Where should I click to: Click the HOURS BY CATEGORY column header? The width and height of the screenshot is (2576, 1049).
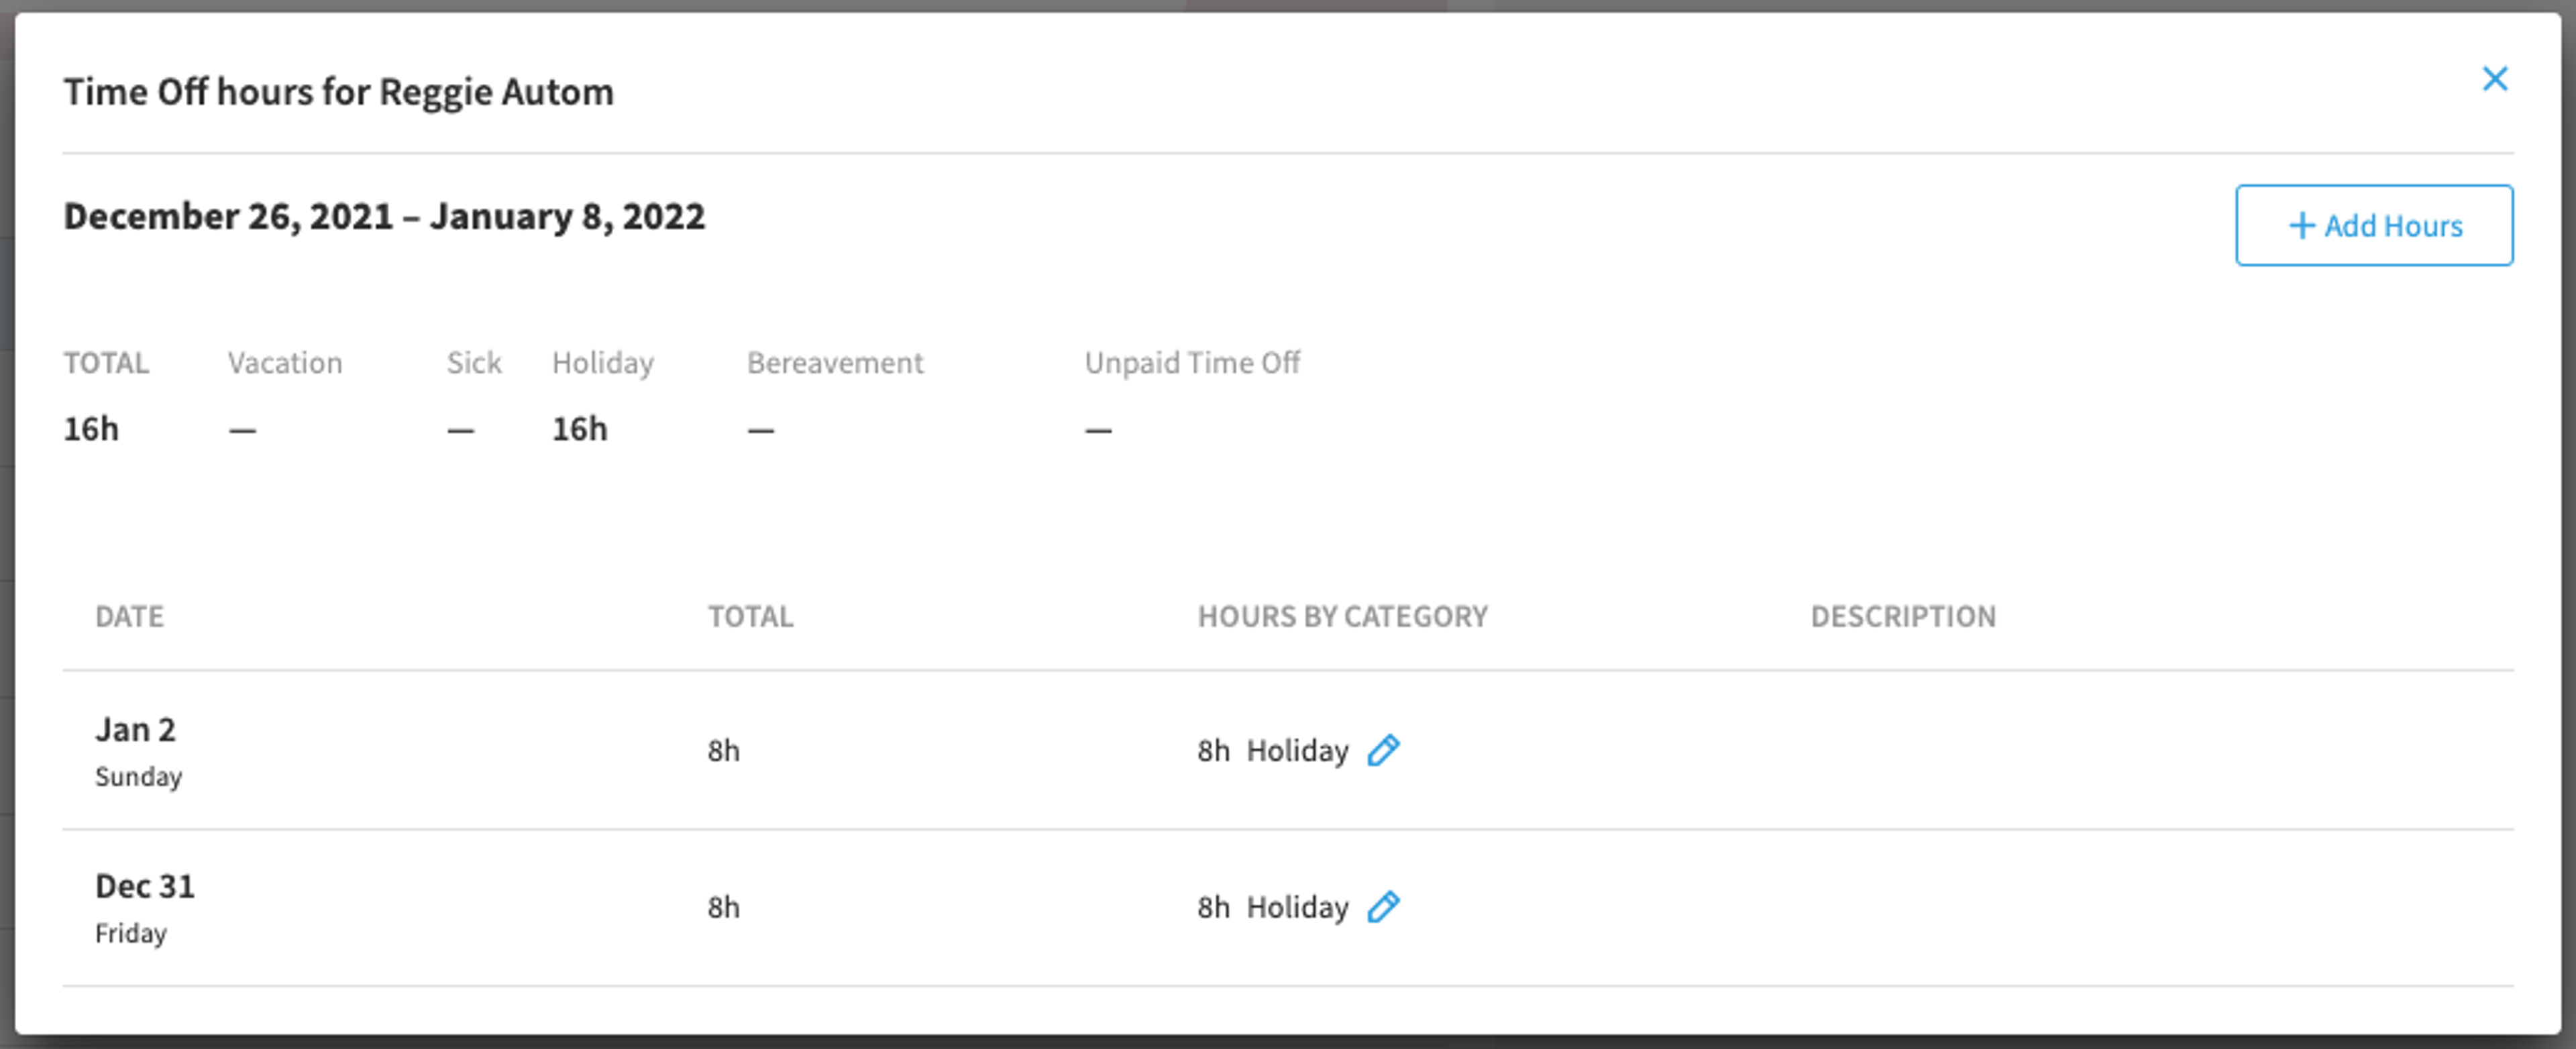tap(1342, 616)
